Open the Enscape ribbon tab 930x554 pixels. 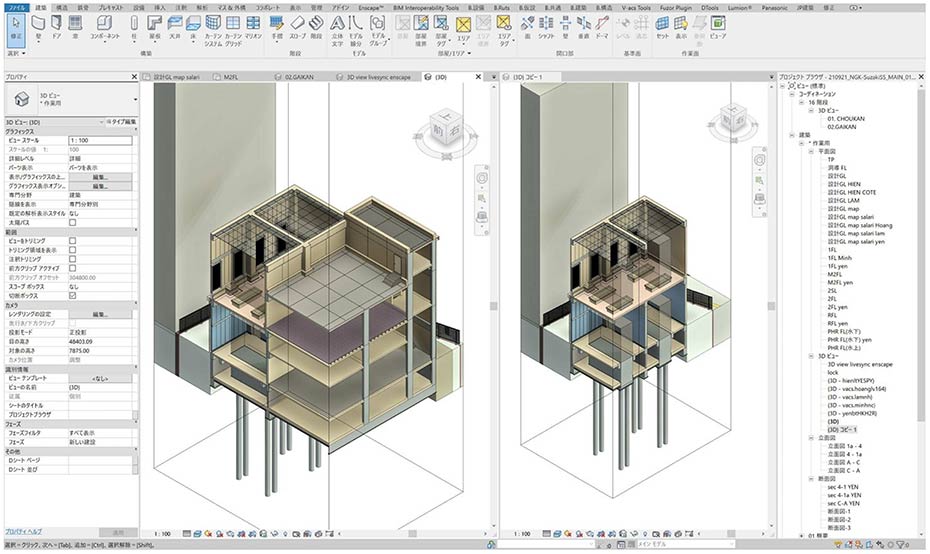(372, 6)
